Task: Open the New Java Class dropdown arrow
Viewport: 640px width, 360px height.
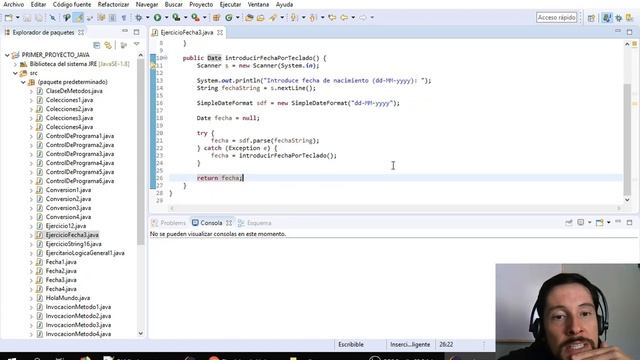Action: [x=238, y=18]
